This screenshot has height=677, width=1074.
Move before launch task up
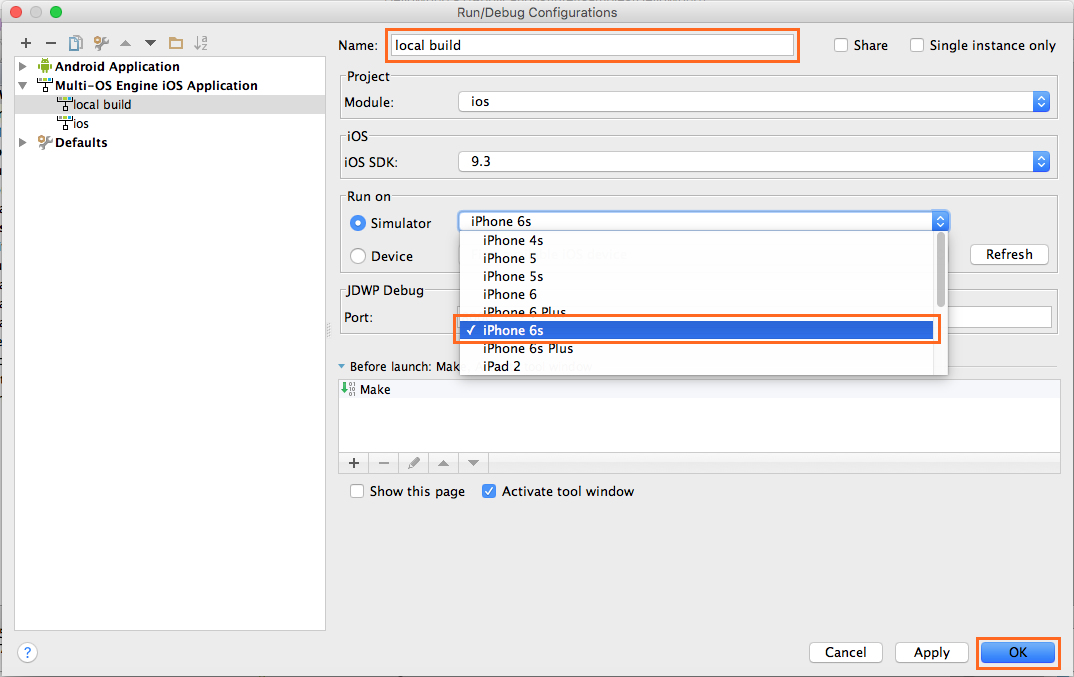point(444,463)
